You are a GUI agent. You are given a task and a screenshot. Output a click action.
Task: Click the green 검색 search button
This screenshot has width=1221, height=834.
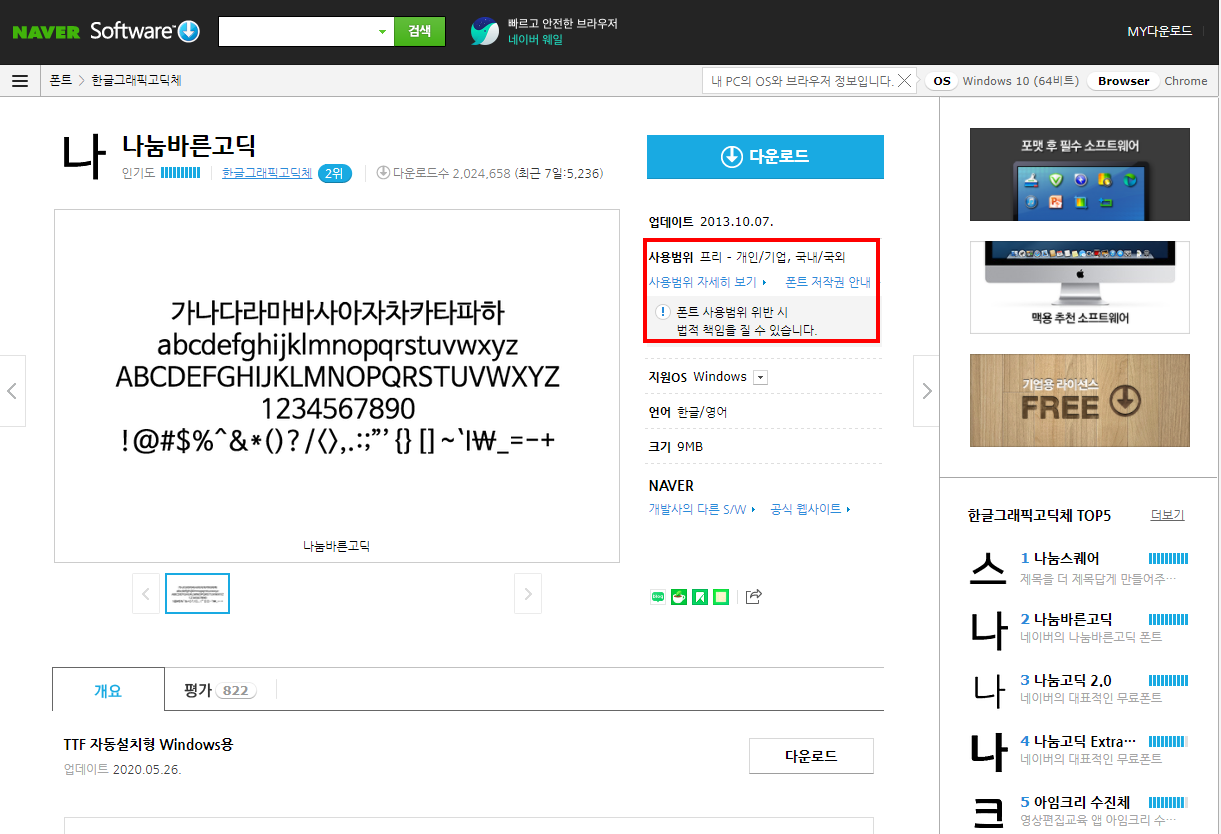pos(419,32)
